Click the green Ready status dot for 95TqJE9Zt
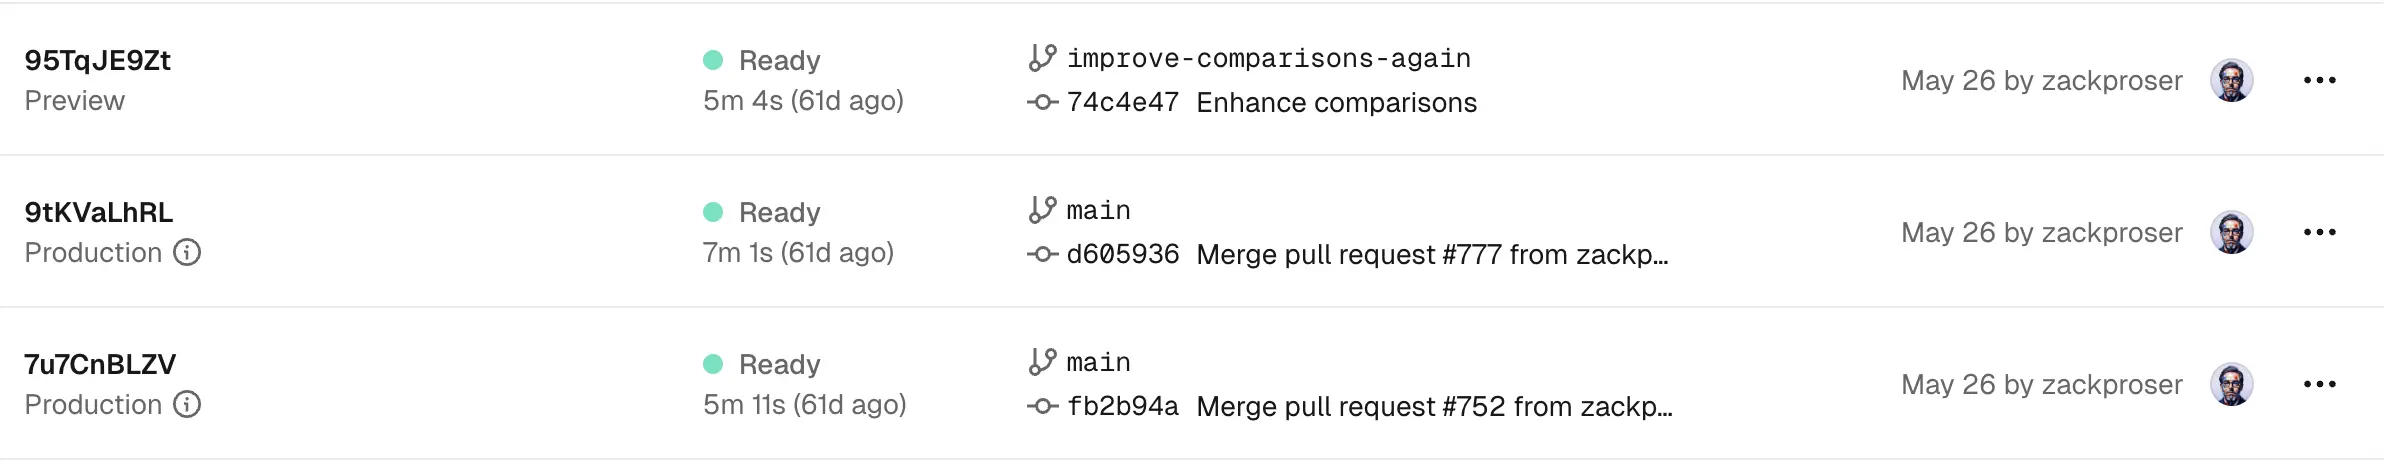 pos(713,60)
